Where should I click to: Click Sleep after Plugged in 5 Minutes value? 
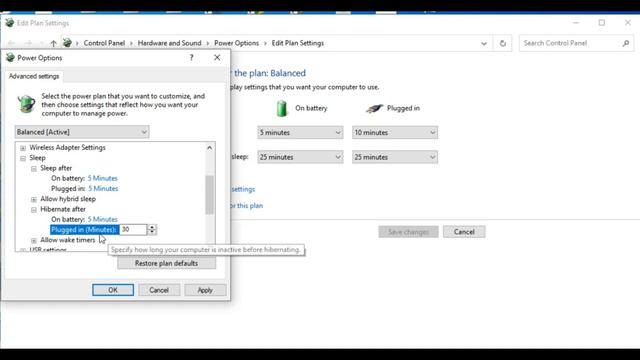(x=103, y=189)
